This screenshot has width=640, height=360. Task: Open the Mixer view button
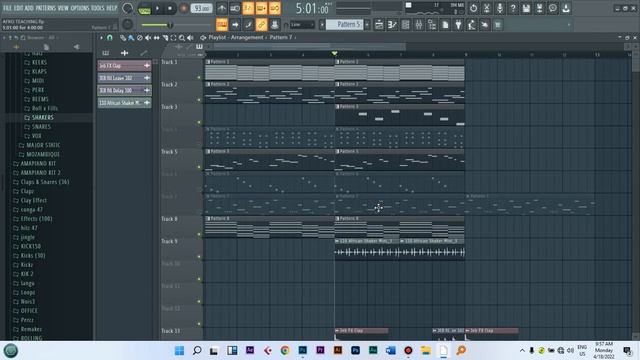(x=419, y=25)
